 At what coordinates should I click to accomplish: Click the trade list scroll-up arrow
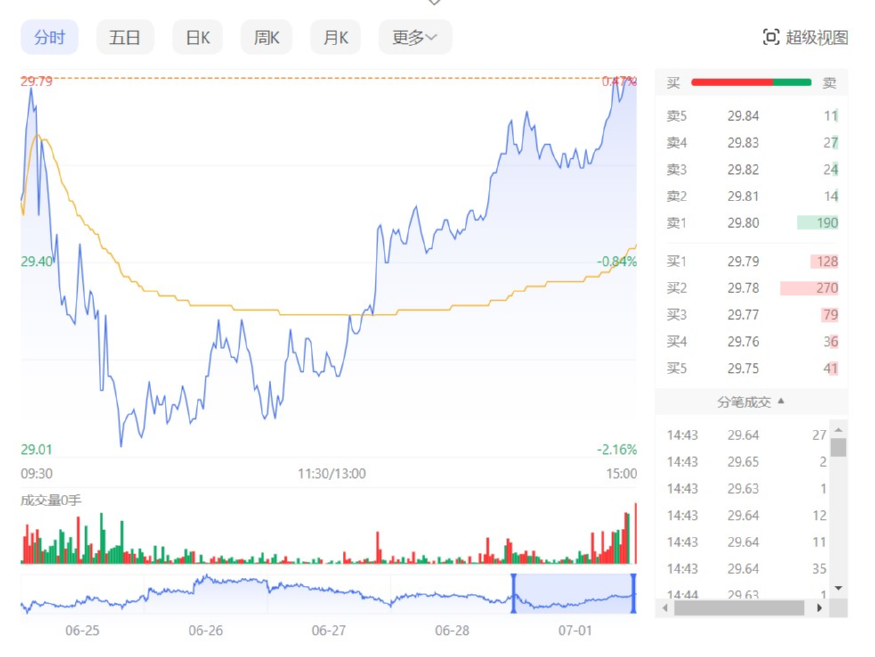click(x=838, y=430)
